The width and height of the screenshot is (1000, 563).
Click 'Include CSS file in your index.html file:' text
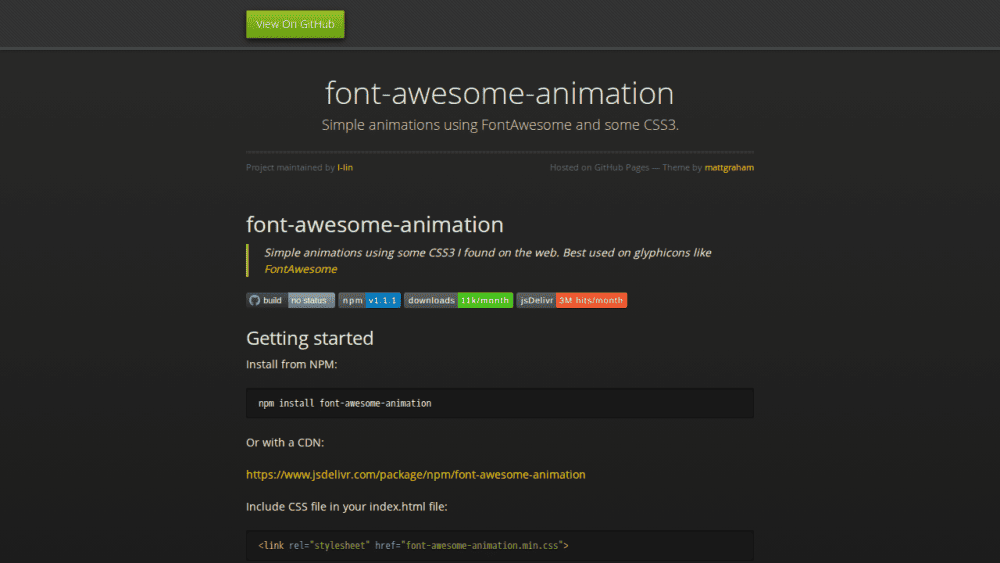[x=347, y=506]
